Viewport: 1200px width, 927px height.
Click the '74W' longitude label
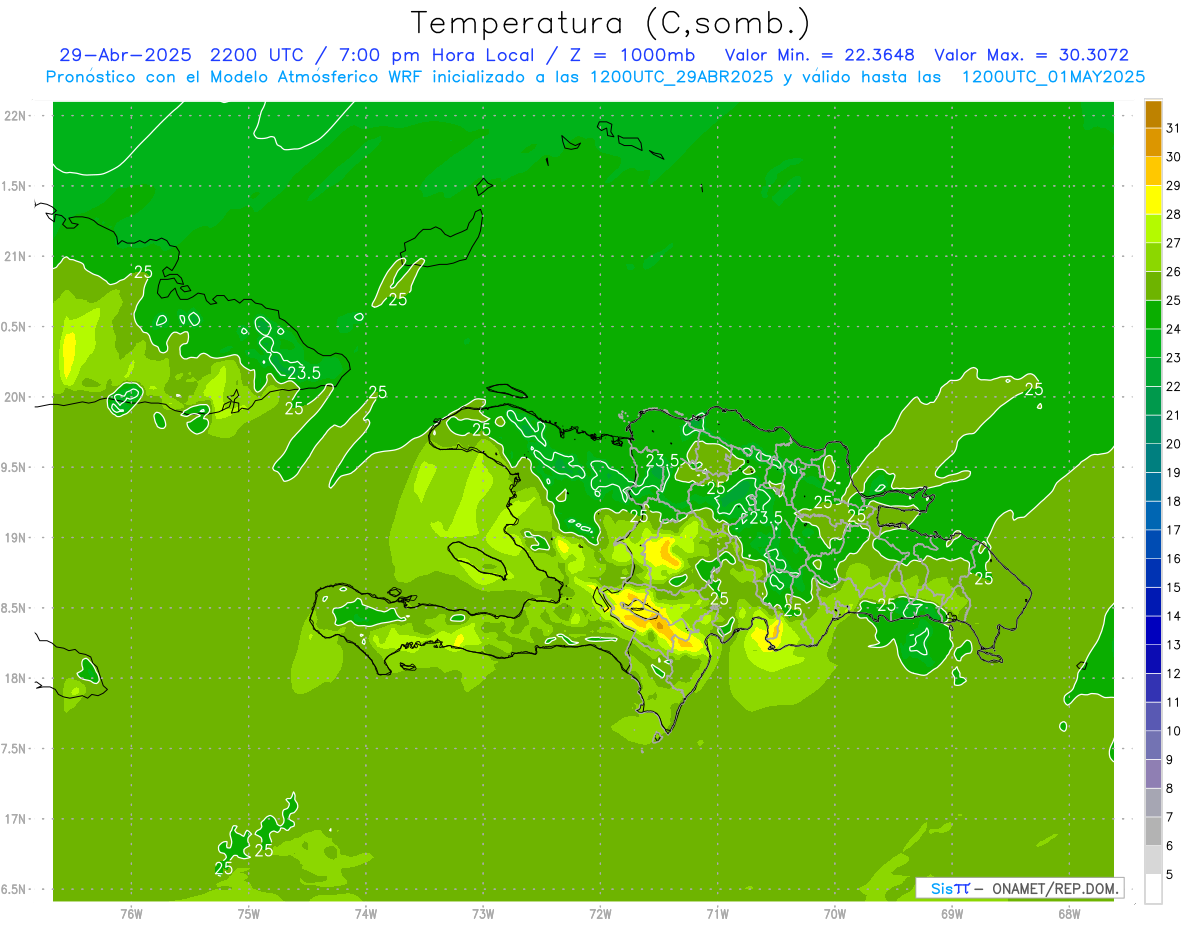[x=365, y=914]
